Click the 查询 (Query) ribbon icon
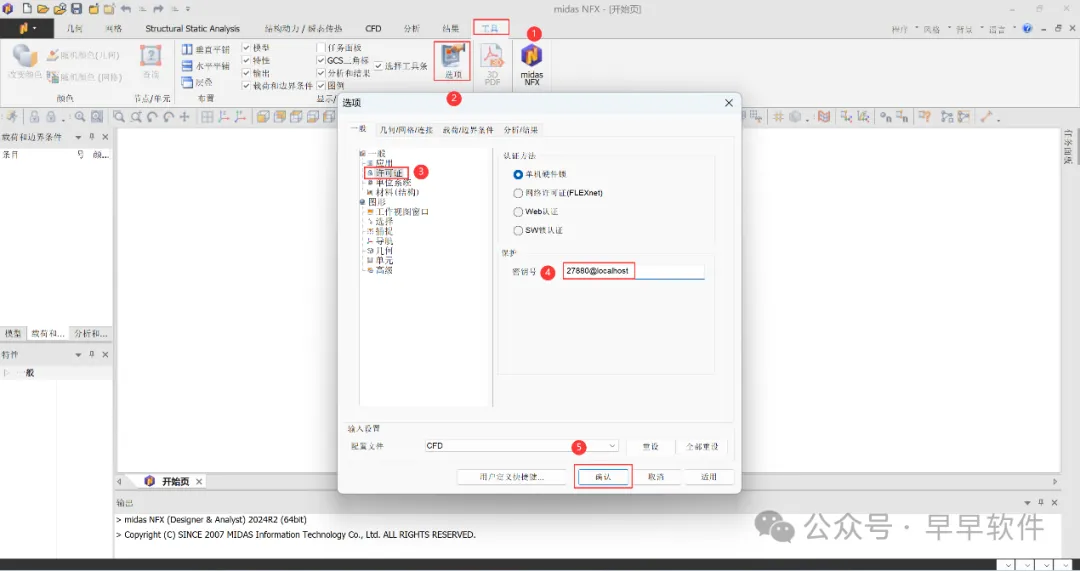1080x571 pixels. 150,62
